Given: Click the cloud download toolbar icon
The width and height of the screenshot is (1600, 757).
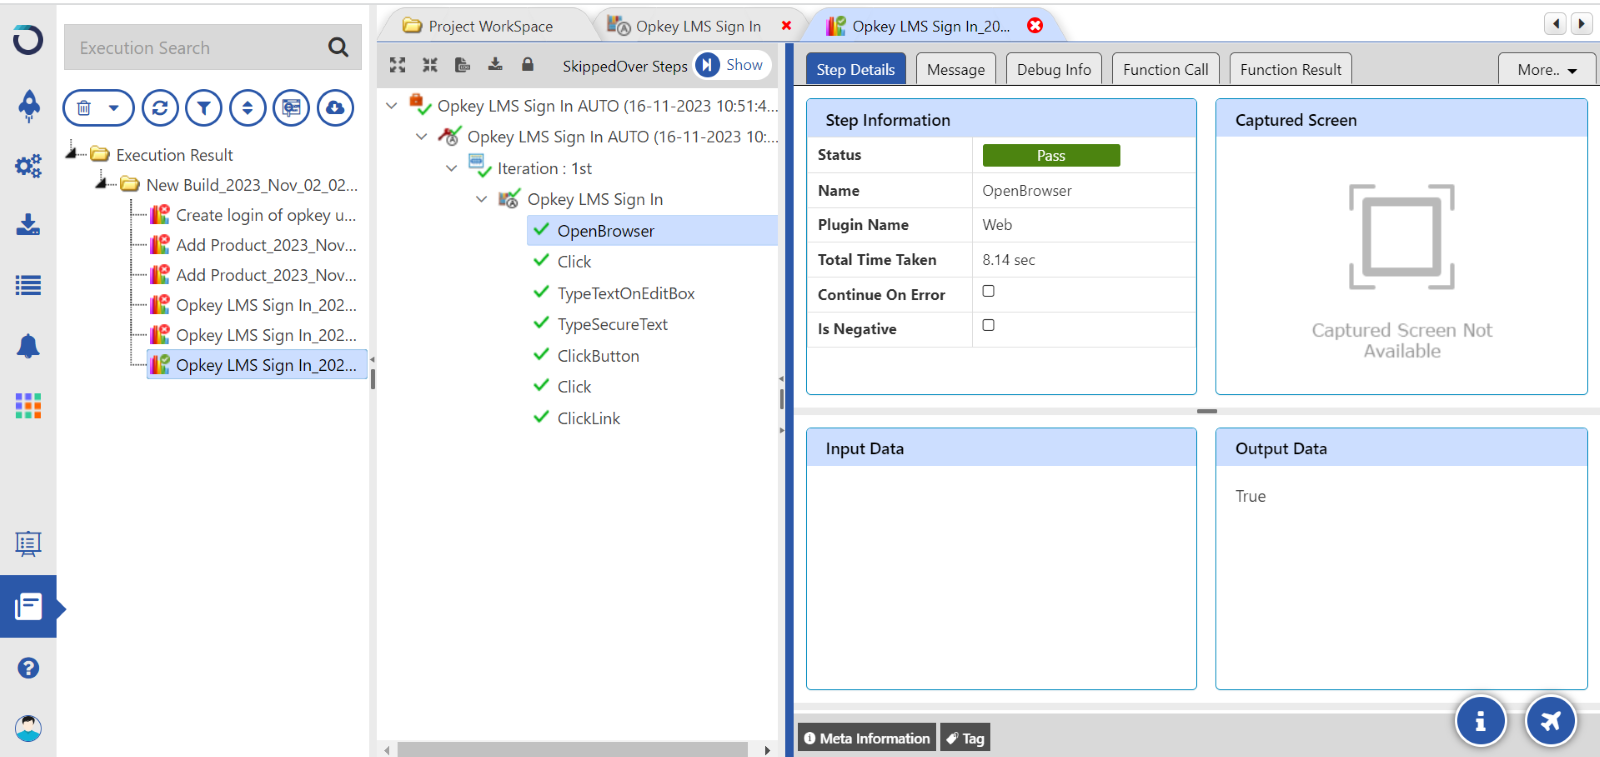Looking at the screenshot, I should 336,108.
